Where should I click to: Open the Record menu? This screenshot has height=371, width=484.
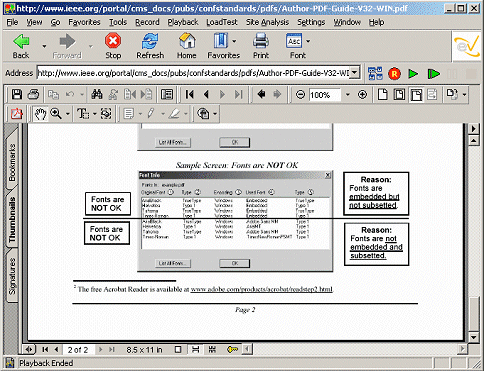click(147, 22)
